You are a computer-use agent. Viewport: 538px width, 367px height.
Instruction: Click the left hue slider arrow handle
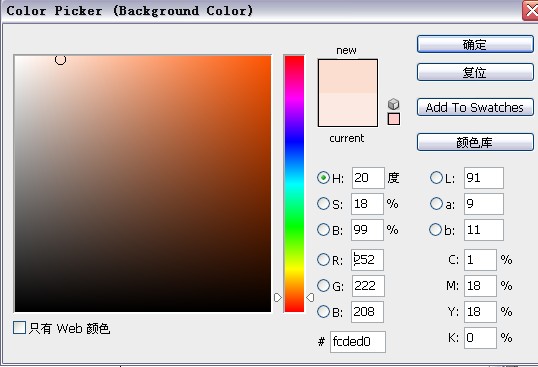(x=278, y=297)
